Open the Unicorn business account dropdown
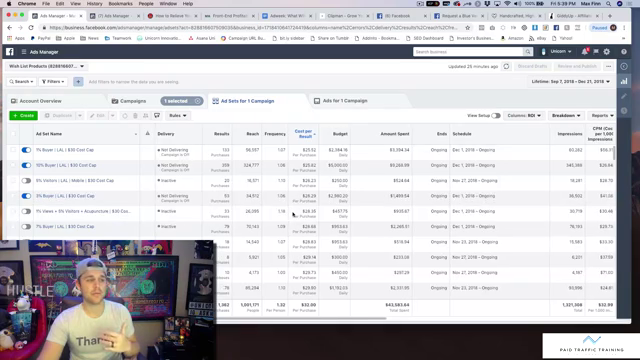This screenshot has height=360, width=640. point(560,52)
